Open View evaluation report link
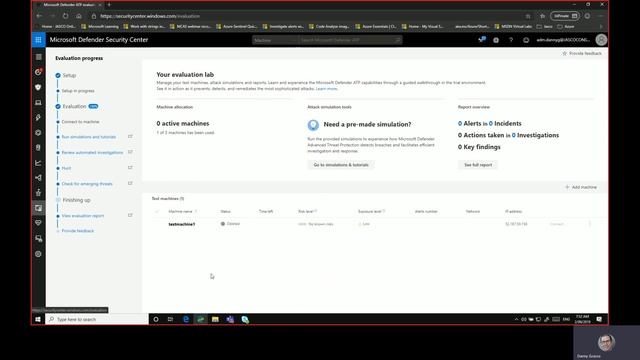 coord(83,216)
